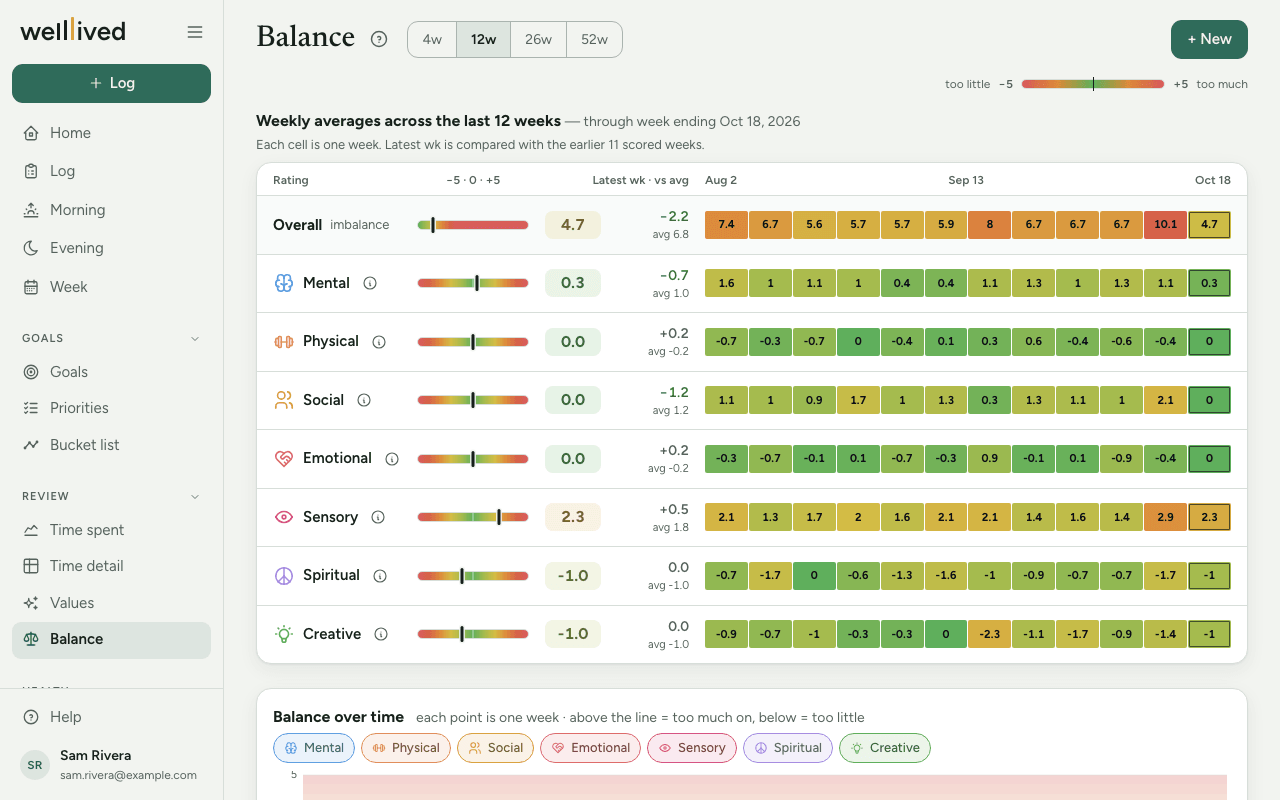This screenshot has width=1280, height=800.
Task: Open Goals in the sidebar
Action: pos(111,372)
